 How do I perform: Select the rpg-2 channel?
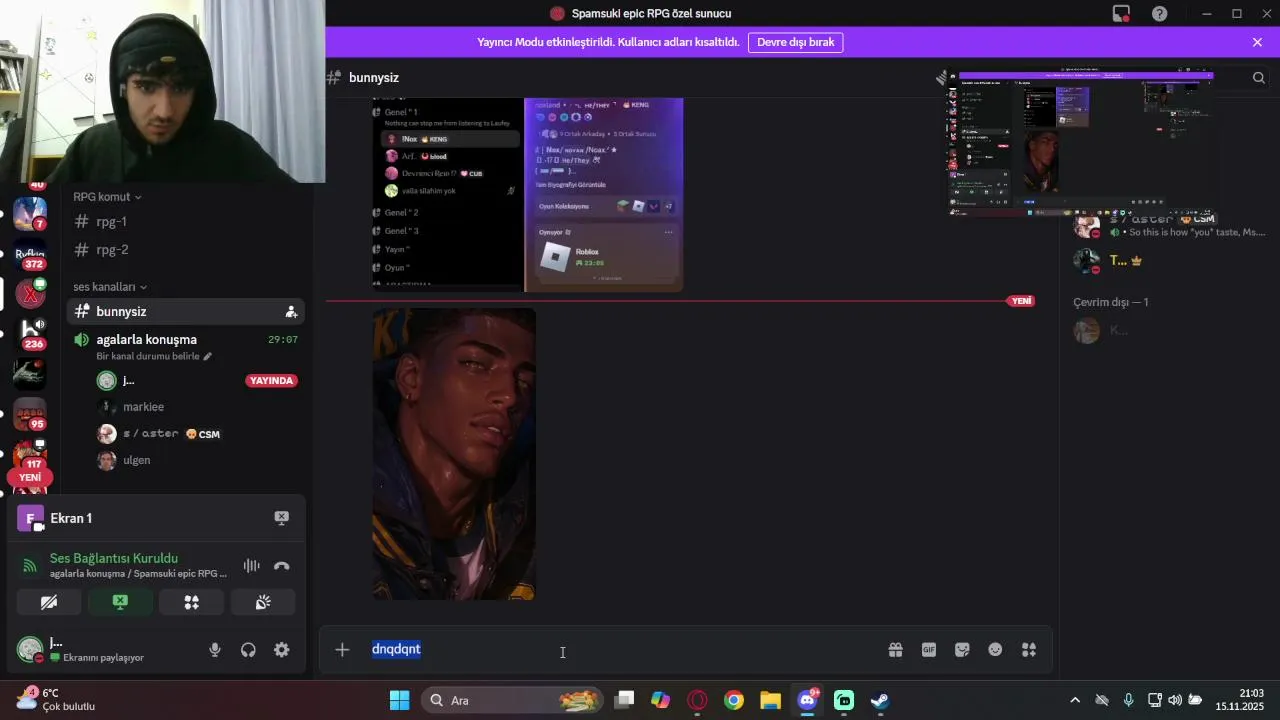tap(186, 250)
